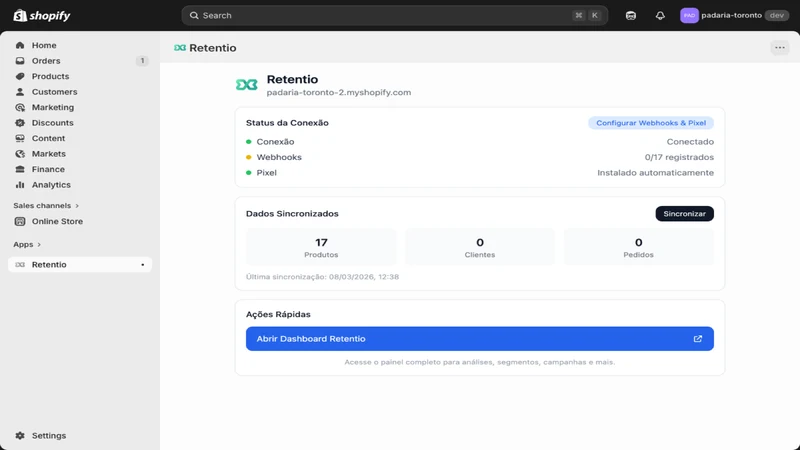The image size is (800, 450).
Task: Click the green Conexão status dot
Action: [x=248, y=142]
